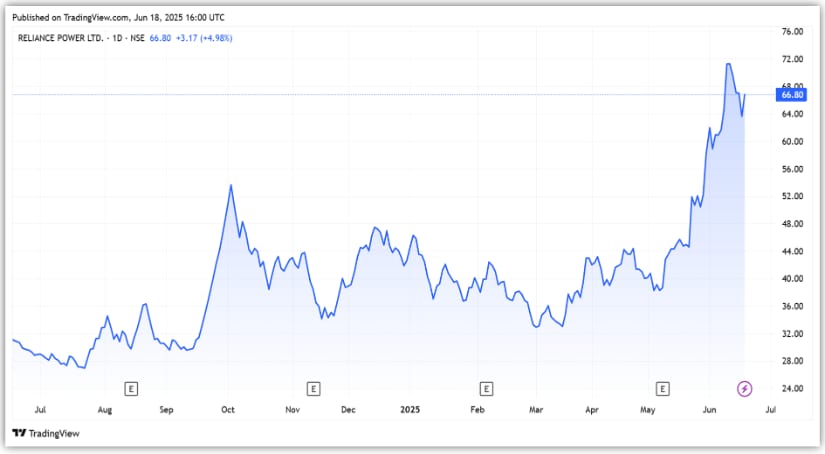
Task: Click the earnings marker near Nov
Action: coord(314,389)
